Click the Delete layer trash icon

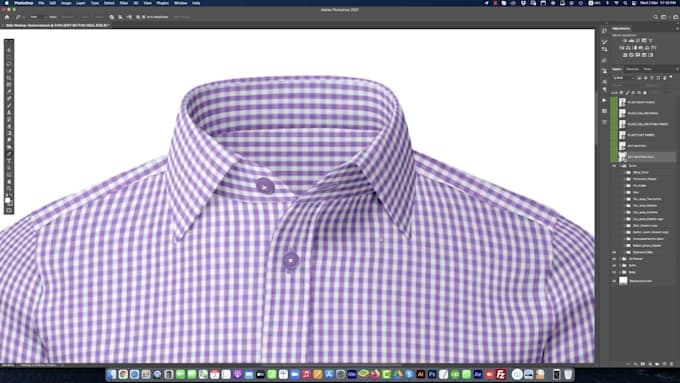[x=671, y=364]
